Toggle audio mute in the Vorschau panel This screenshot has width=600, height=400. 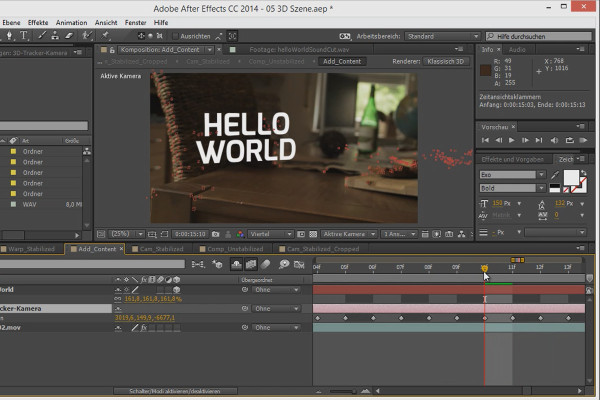click(x=554, y=140)
